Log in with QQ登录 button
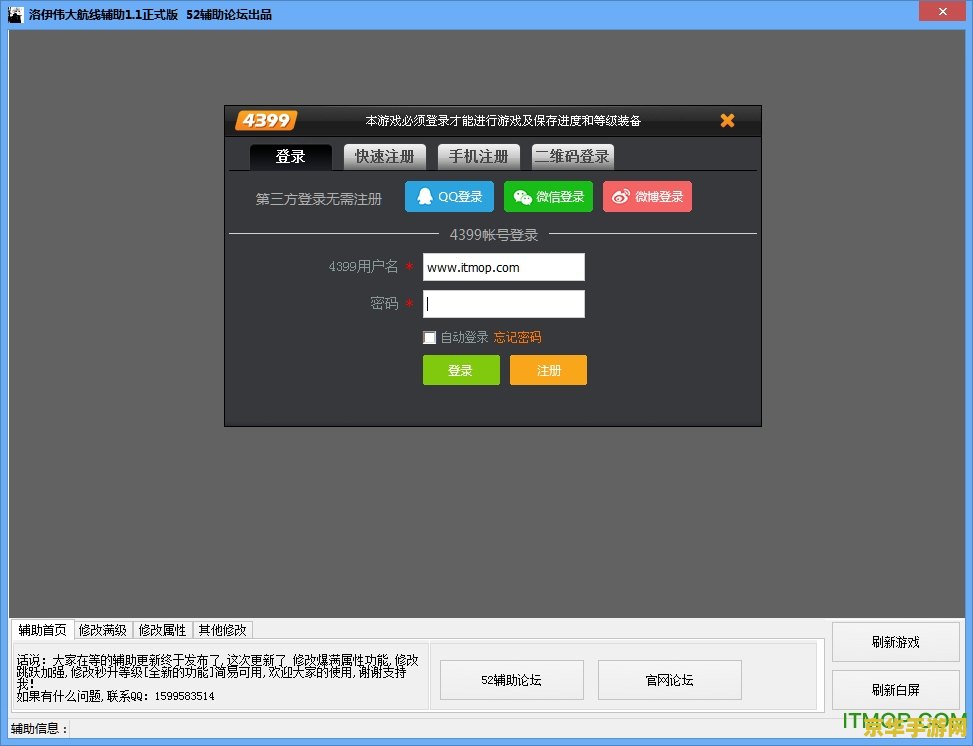Image resolution: width=973 pixels, height=746 pixels. click(x=449, y=197)
